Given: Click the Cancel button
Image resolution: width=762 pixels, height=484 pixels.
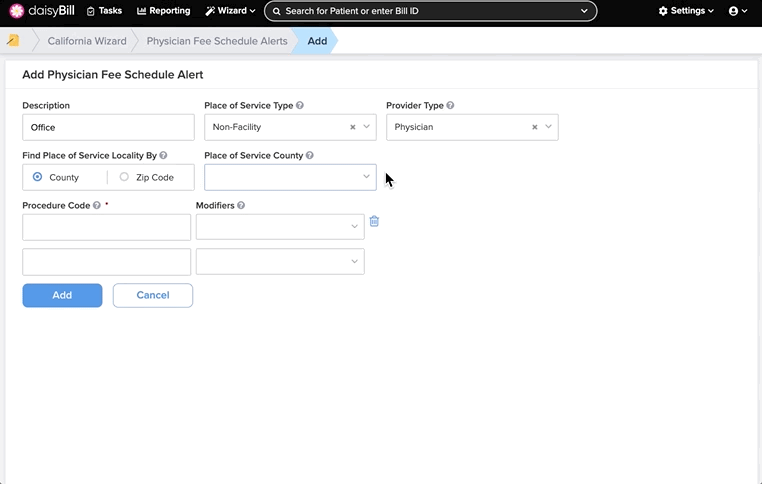Looking at the screenshot, I should tap(153, 295).
